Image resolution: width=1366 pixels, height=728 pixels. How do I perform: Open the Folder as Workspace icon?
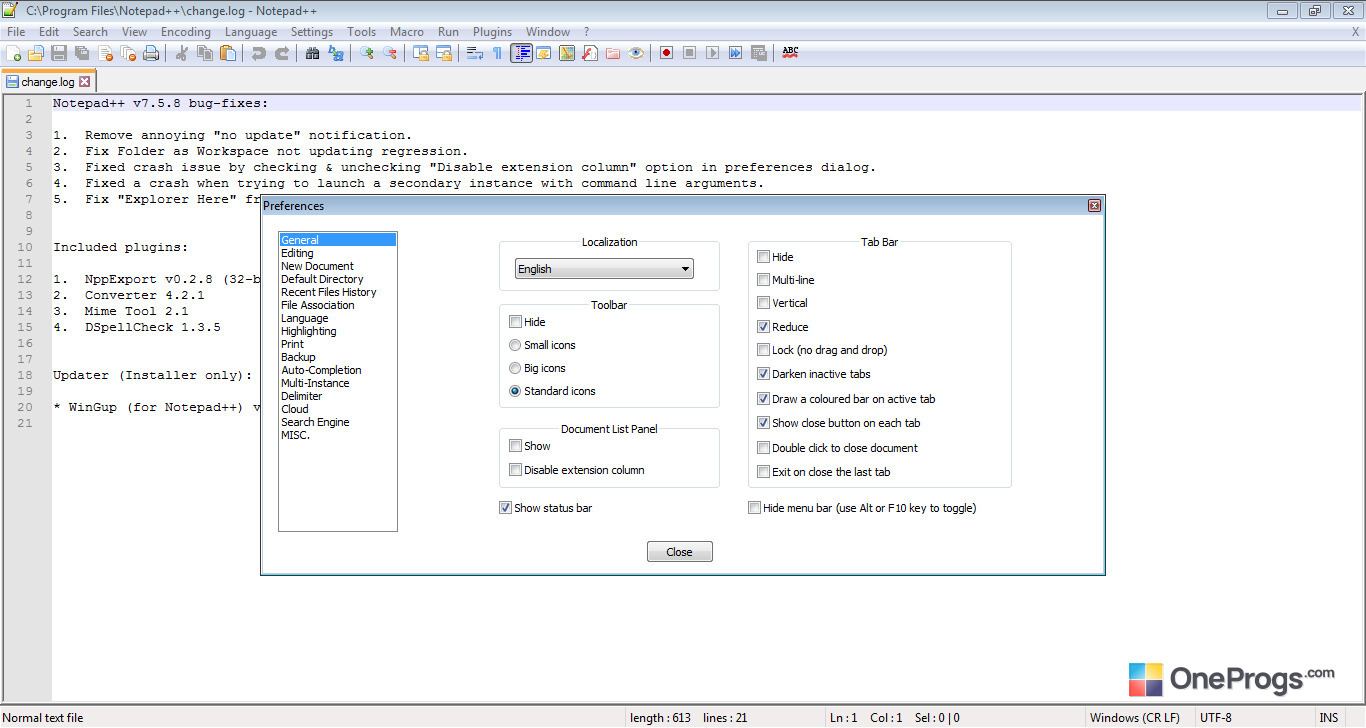613,53
